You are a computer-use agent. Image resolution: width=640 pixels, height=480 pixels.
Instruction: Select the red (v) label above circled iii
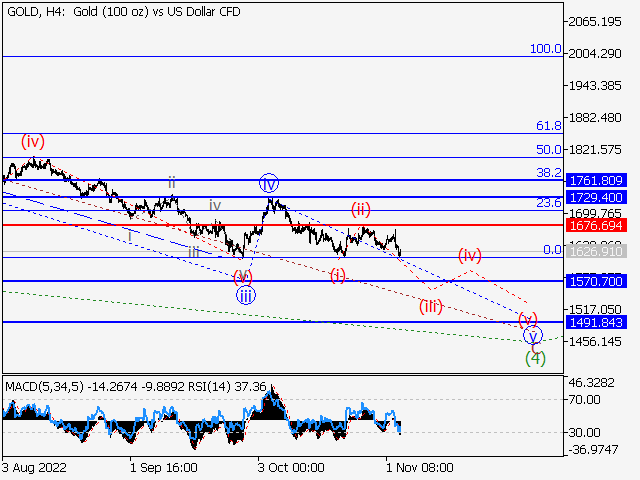(243, 276)
